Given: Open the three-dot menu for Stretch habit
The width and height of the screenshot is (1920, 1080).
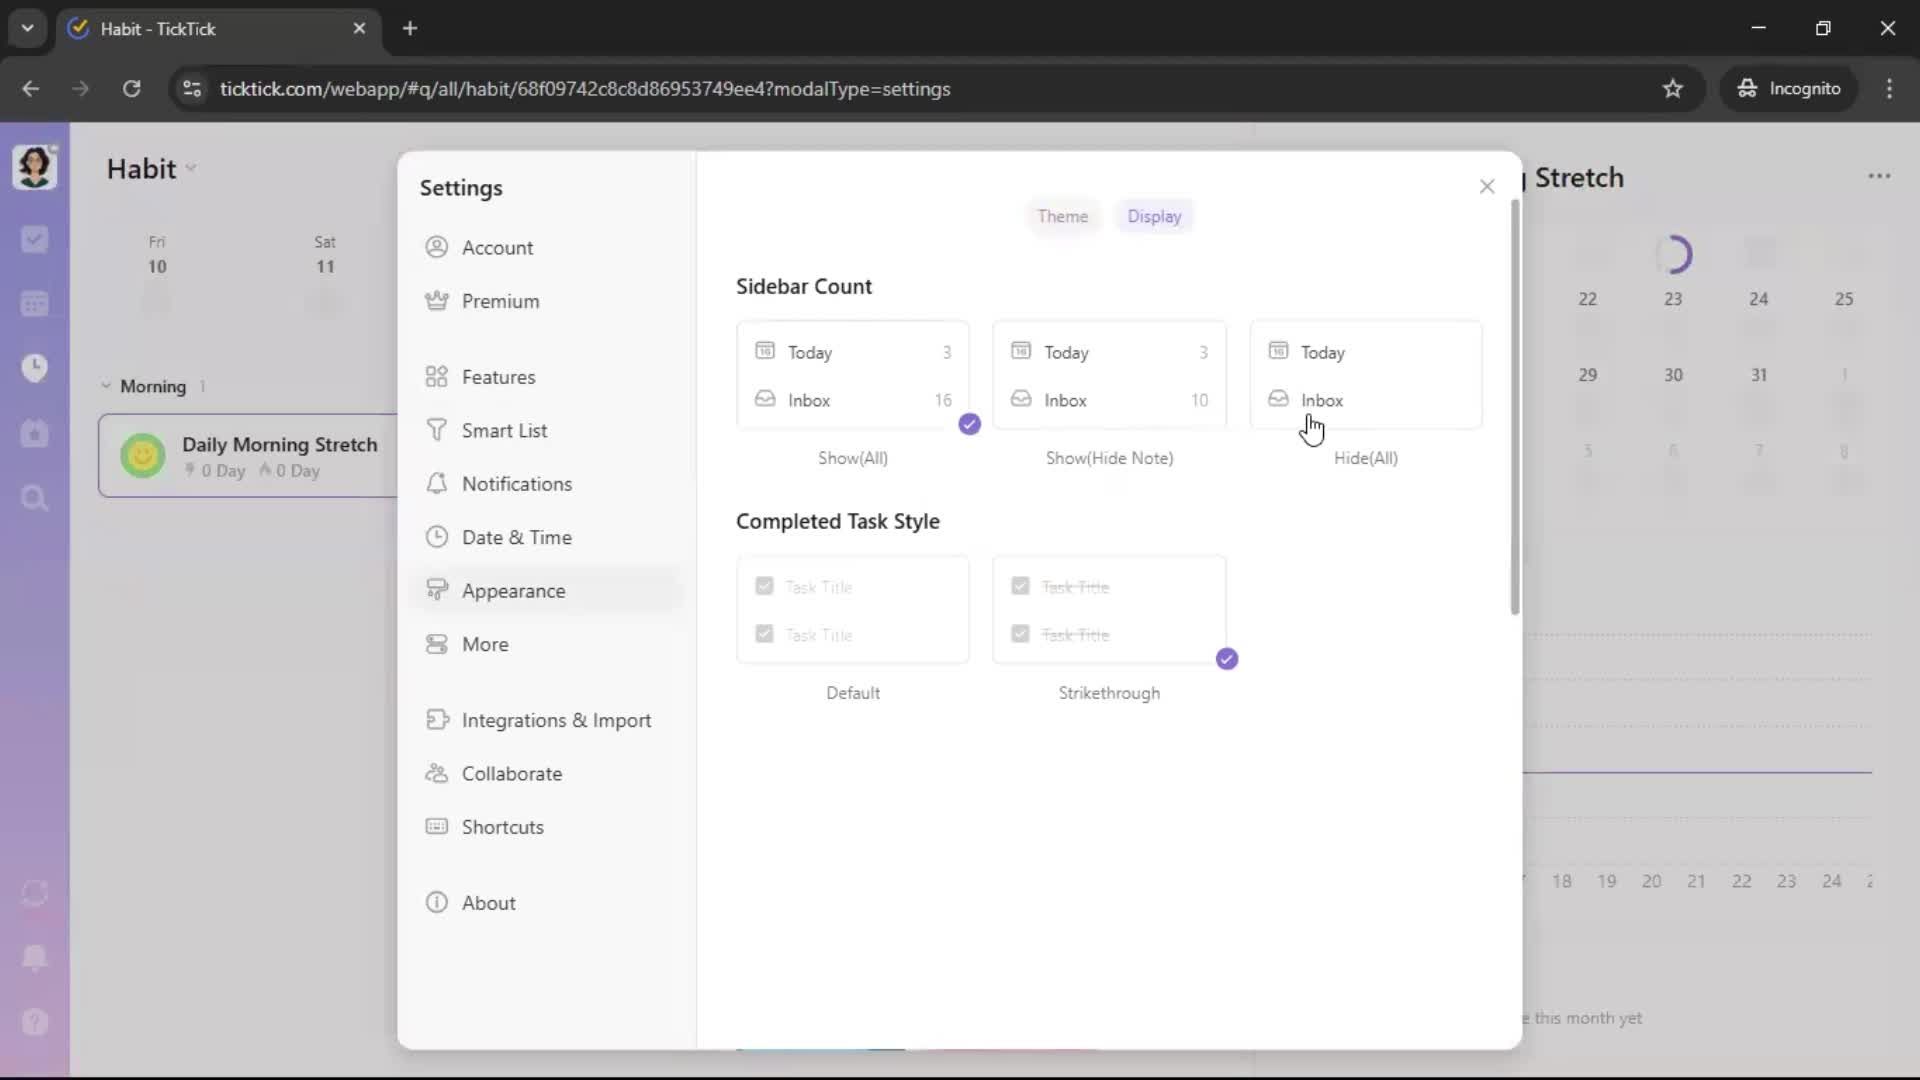Looking at the screenshot, I should coord(1878,176).
